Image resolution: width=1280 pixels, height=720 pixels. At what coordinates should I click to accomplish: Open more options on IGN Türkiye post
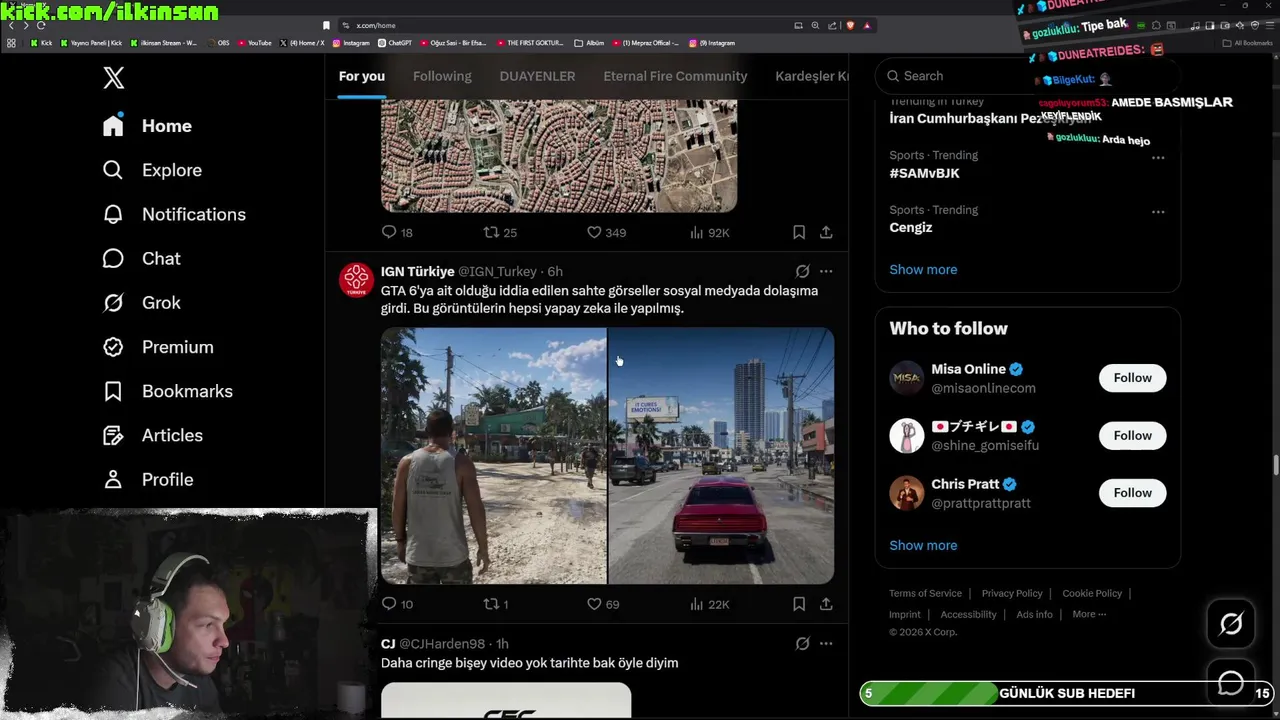(826, 271)
